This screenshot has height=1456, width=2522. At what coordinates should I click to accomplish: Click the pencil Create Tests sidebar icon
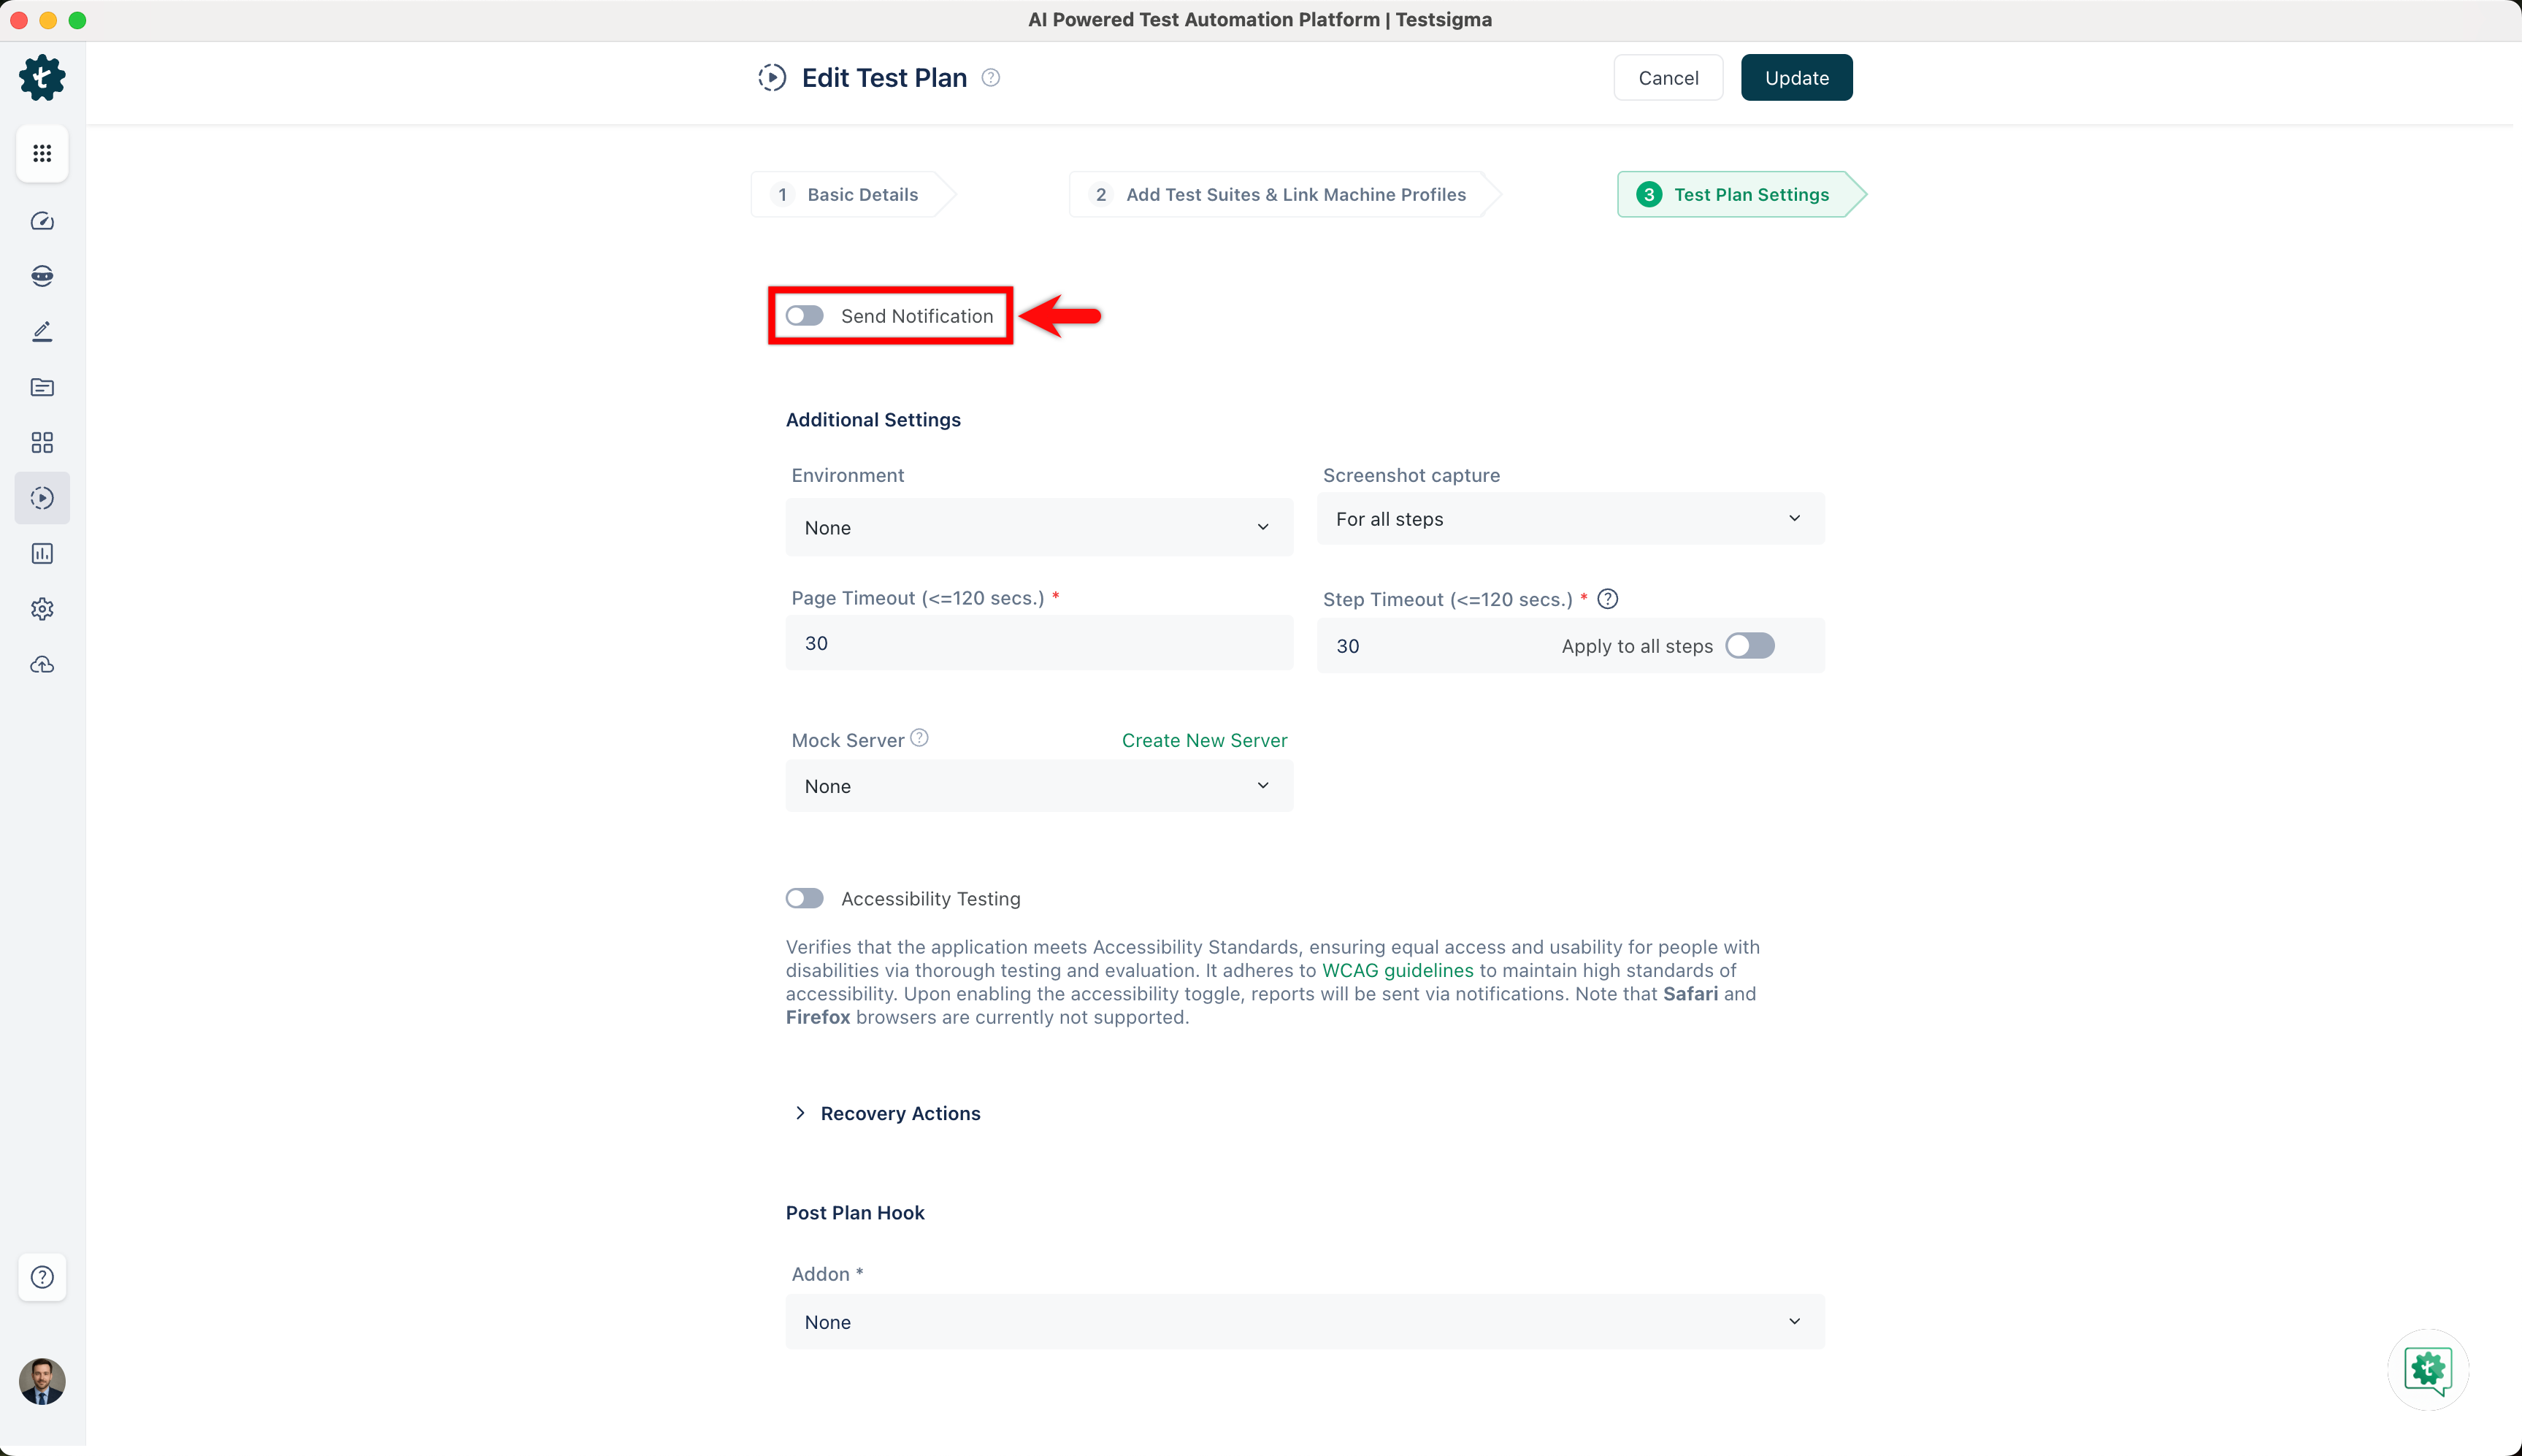[42, 332]
